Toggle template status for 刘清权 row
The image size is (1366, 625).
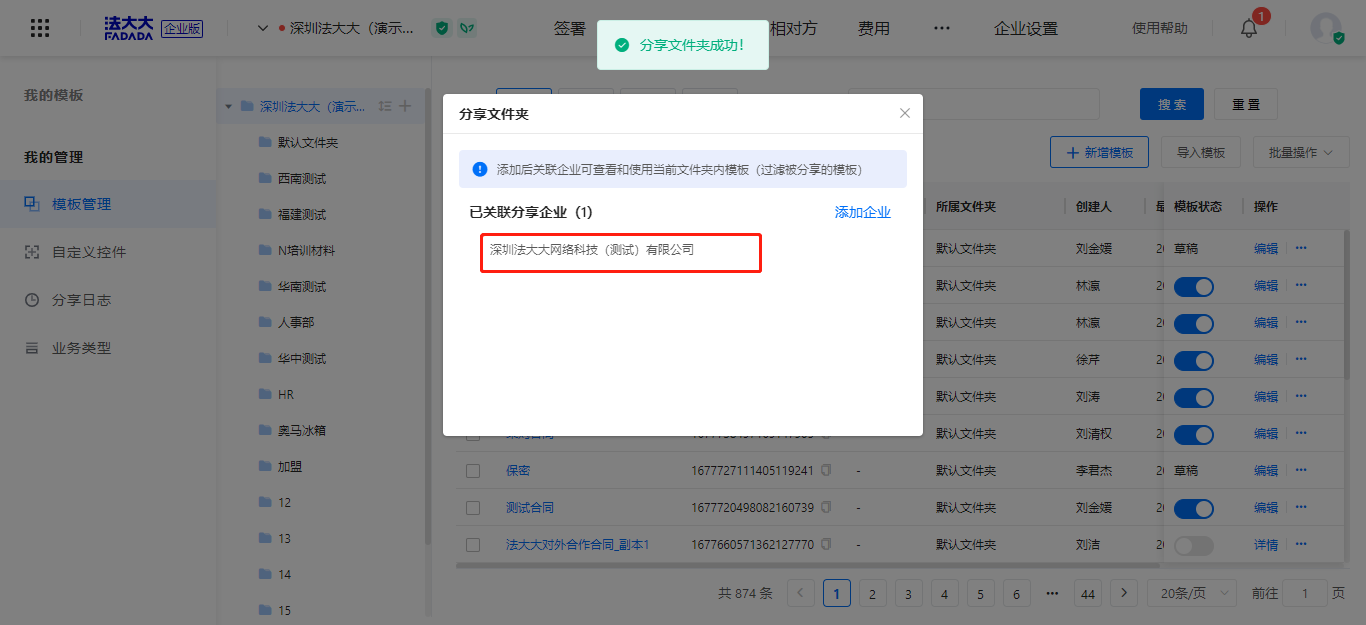[1193, 434]
